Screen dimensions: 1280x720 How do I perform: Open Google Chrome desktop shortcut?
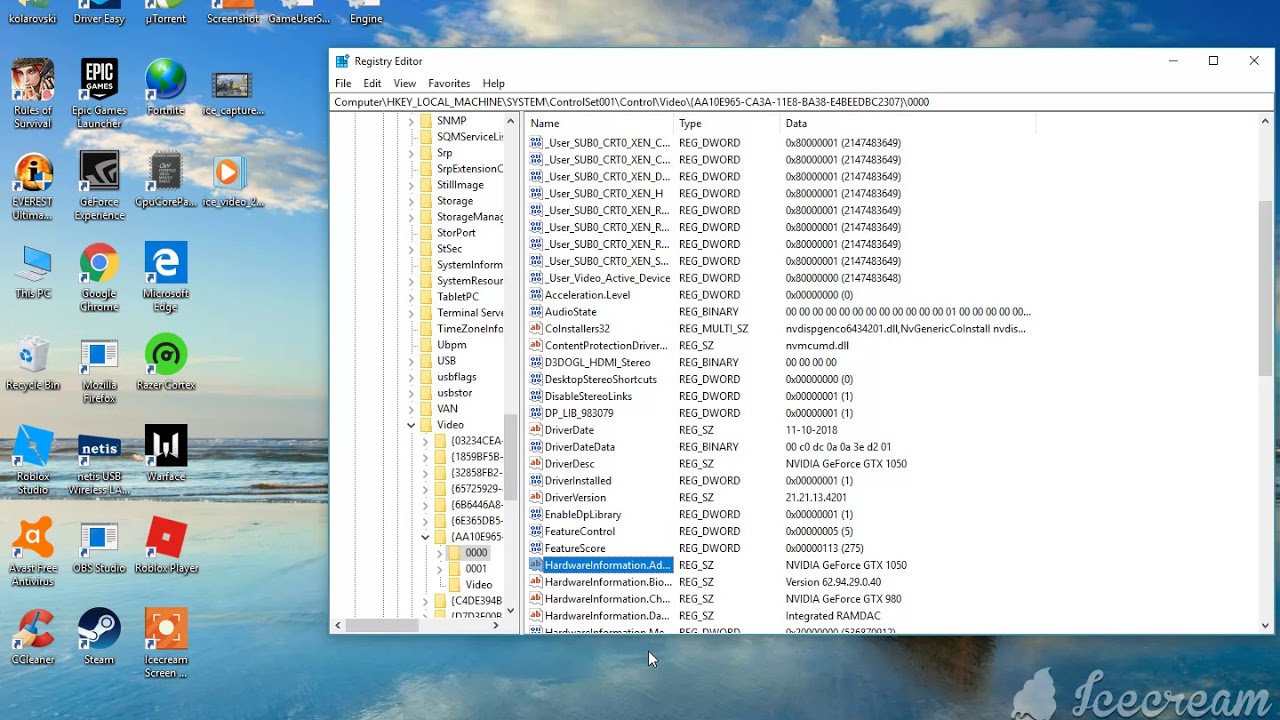coord(99,278)
